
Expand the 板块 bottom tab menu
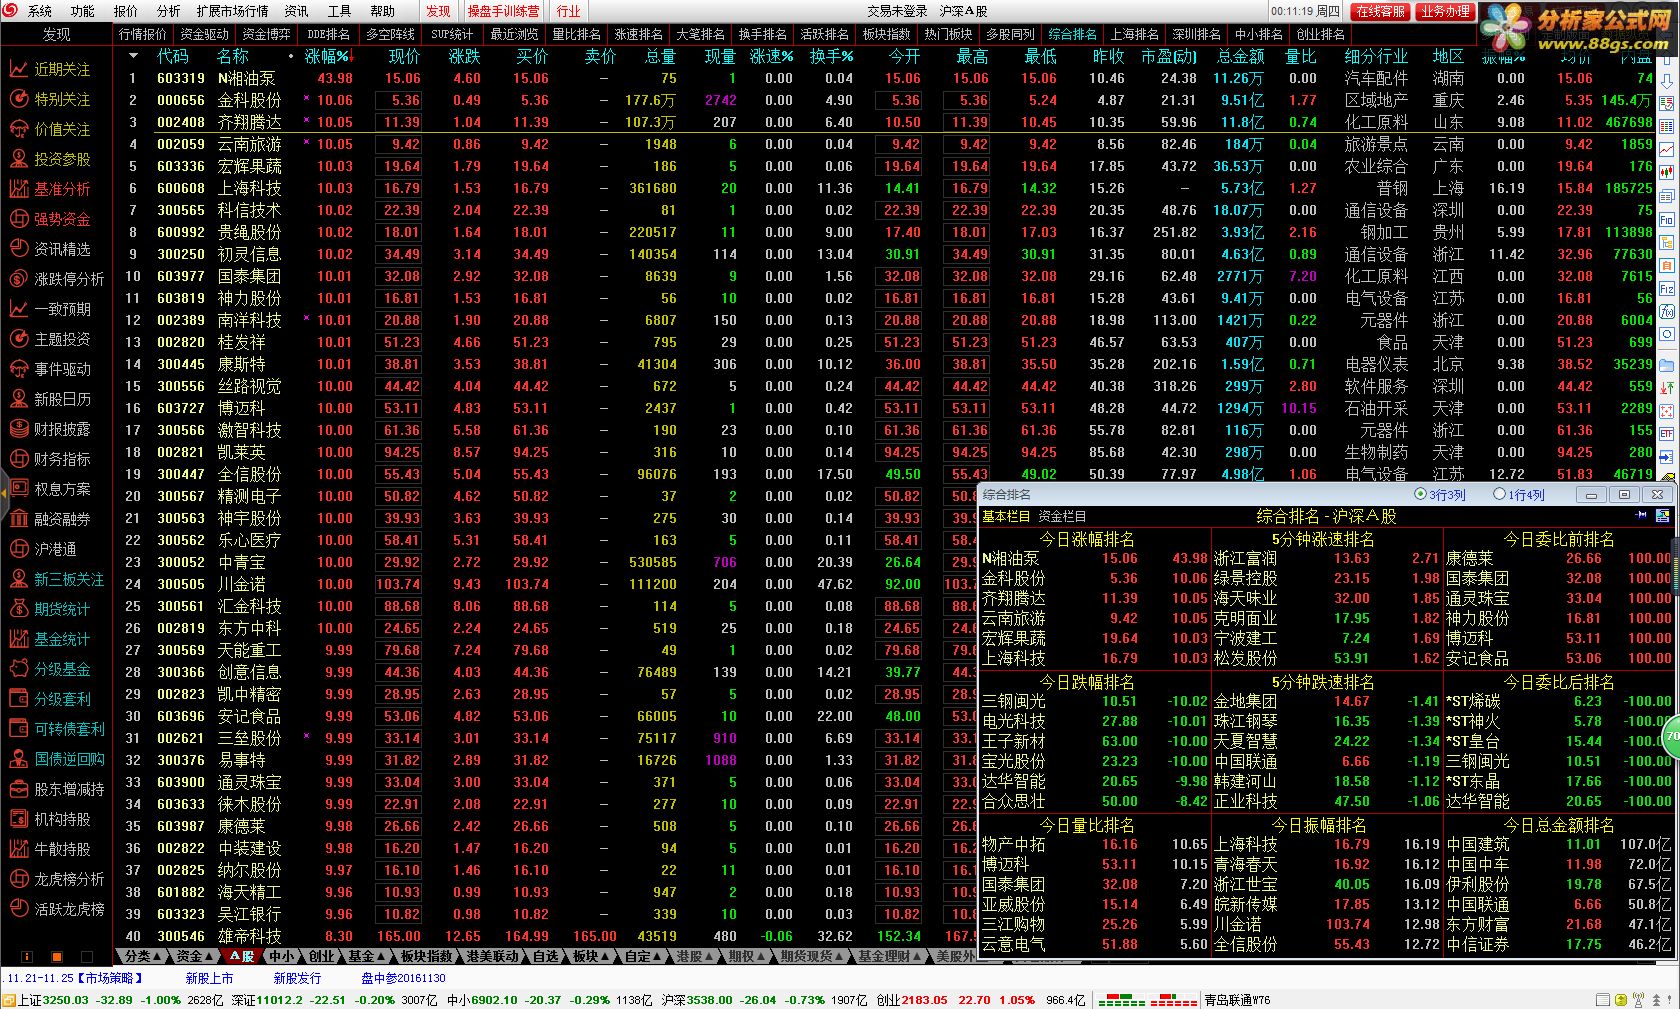coord(606,956)
